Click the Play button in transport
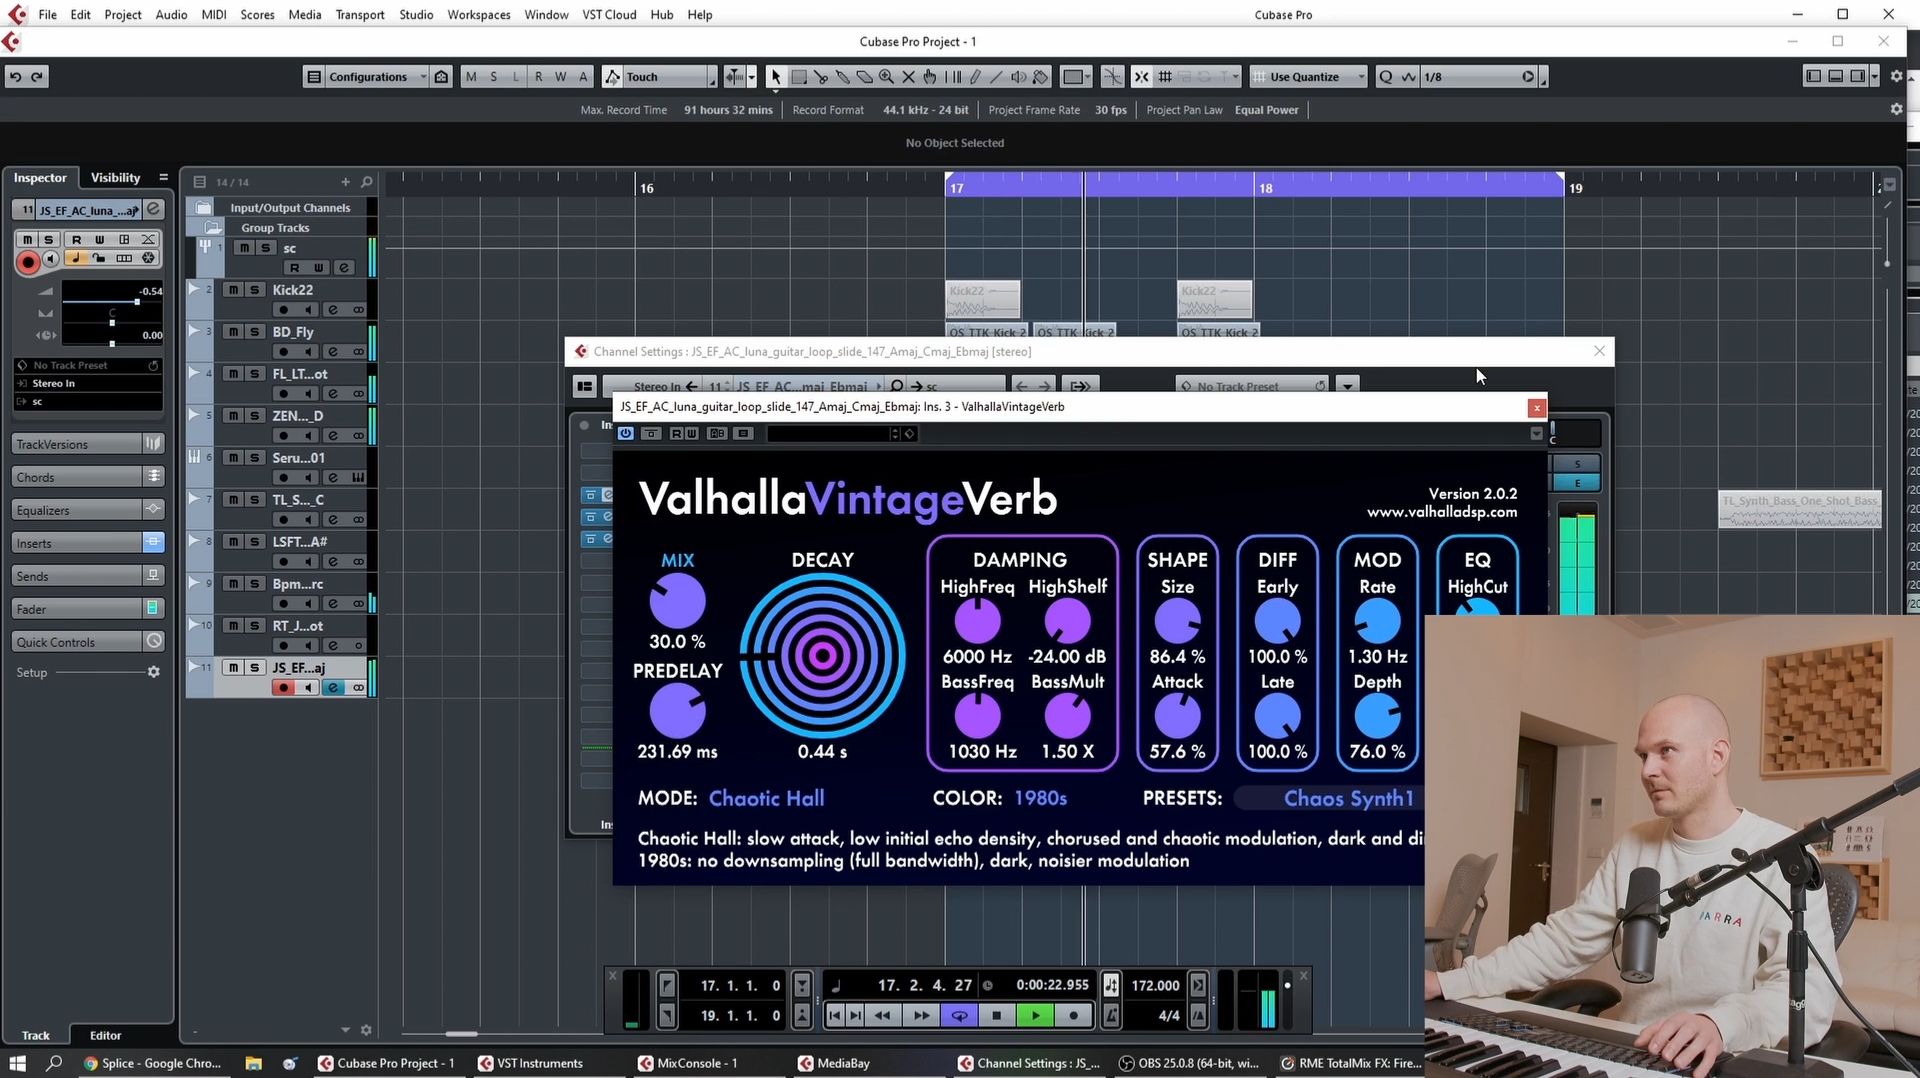The image size is (1920, 1078). point(1035,1016)
